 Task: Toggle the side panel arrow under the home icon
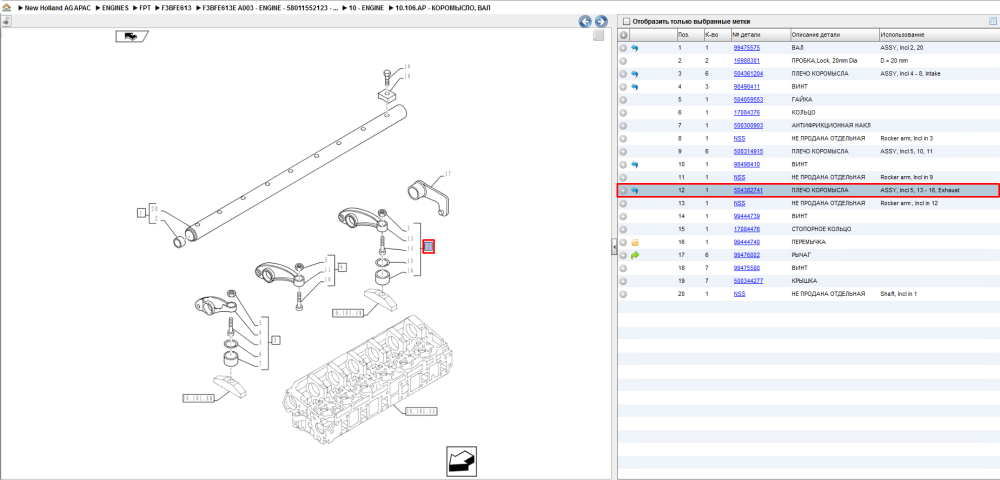[x=5, y=22]
